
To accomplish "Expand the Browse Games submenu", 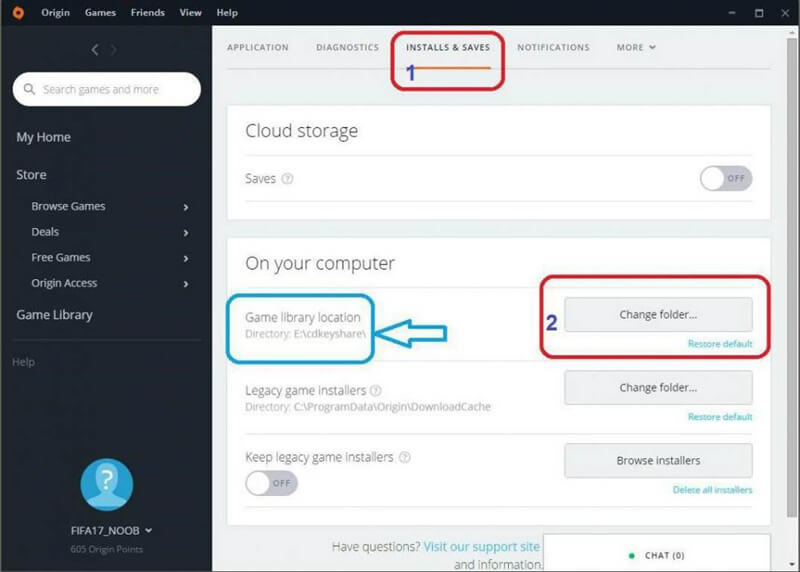I will pyautogui.click(x=186, y=207).
